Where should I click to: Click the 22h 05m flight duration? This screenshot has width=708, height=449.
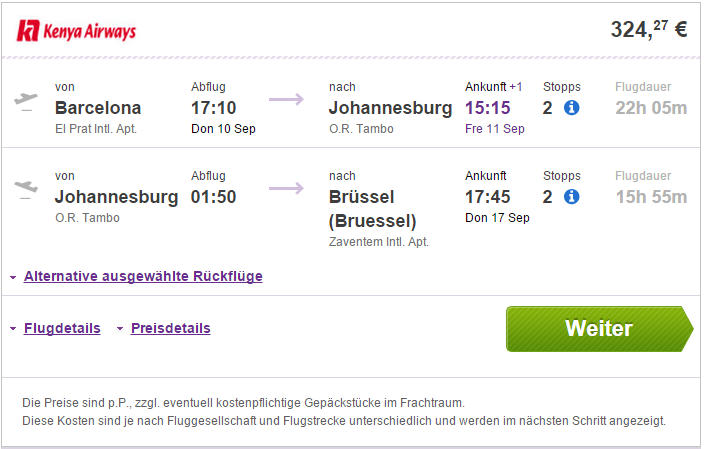651,108
